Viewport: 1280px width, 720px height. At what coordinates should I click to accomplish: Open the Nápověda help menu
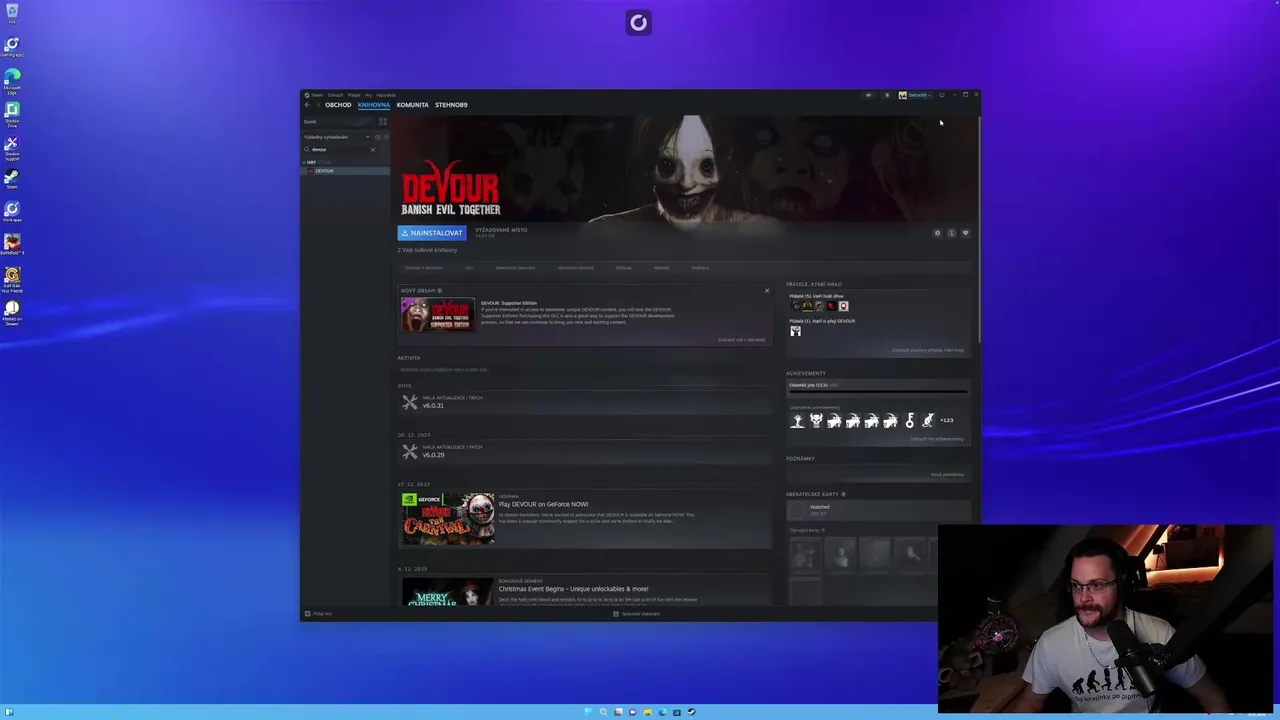386,95
